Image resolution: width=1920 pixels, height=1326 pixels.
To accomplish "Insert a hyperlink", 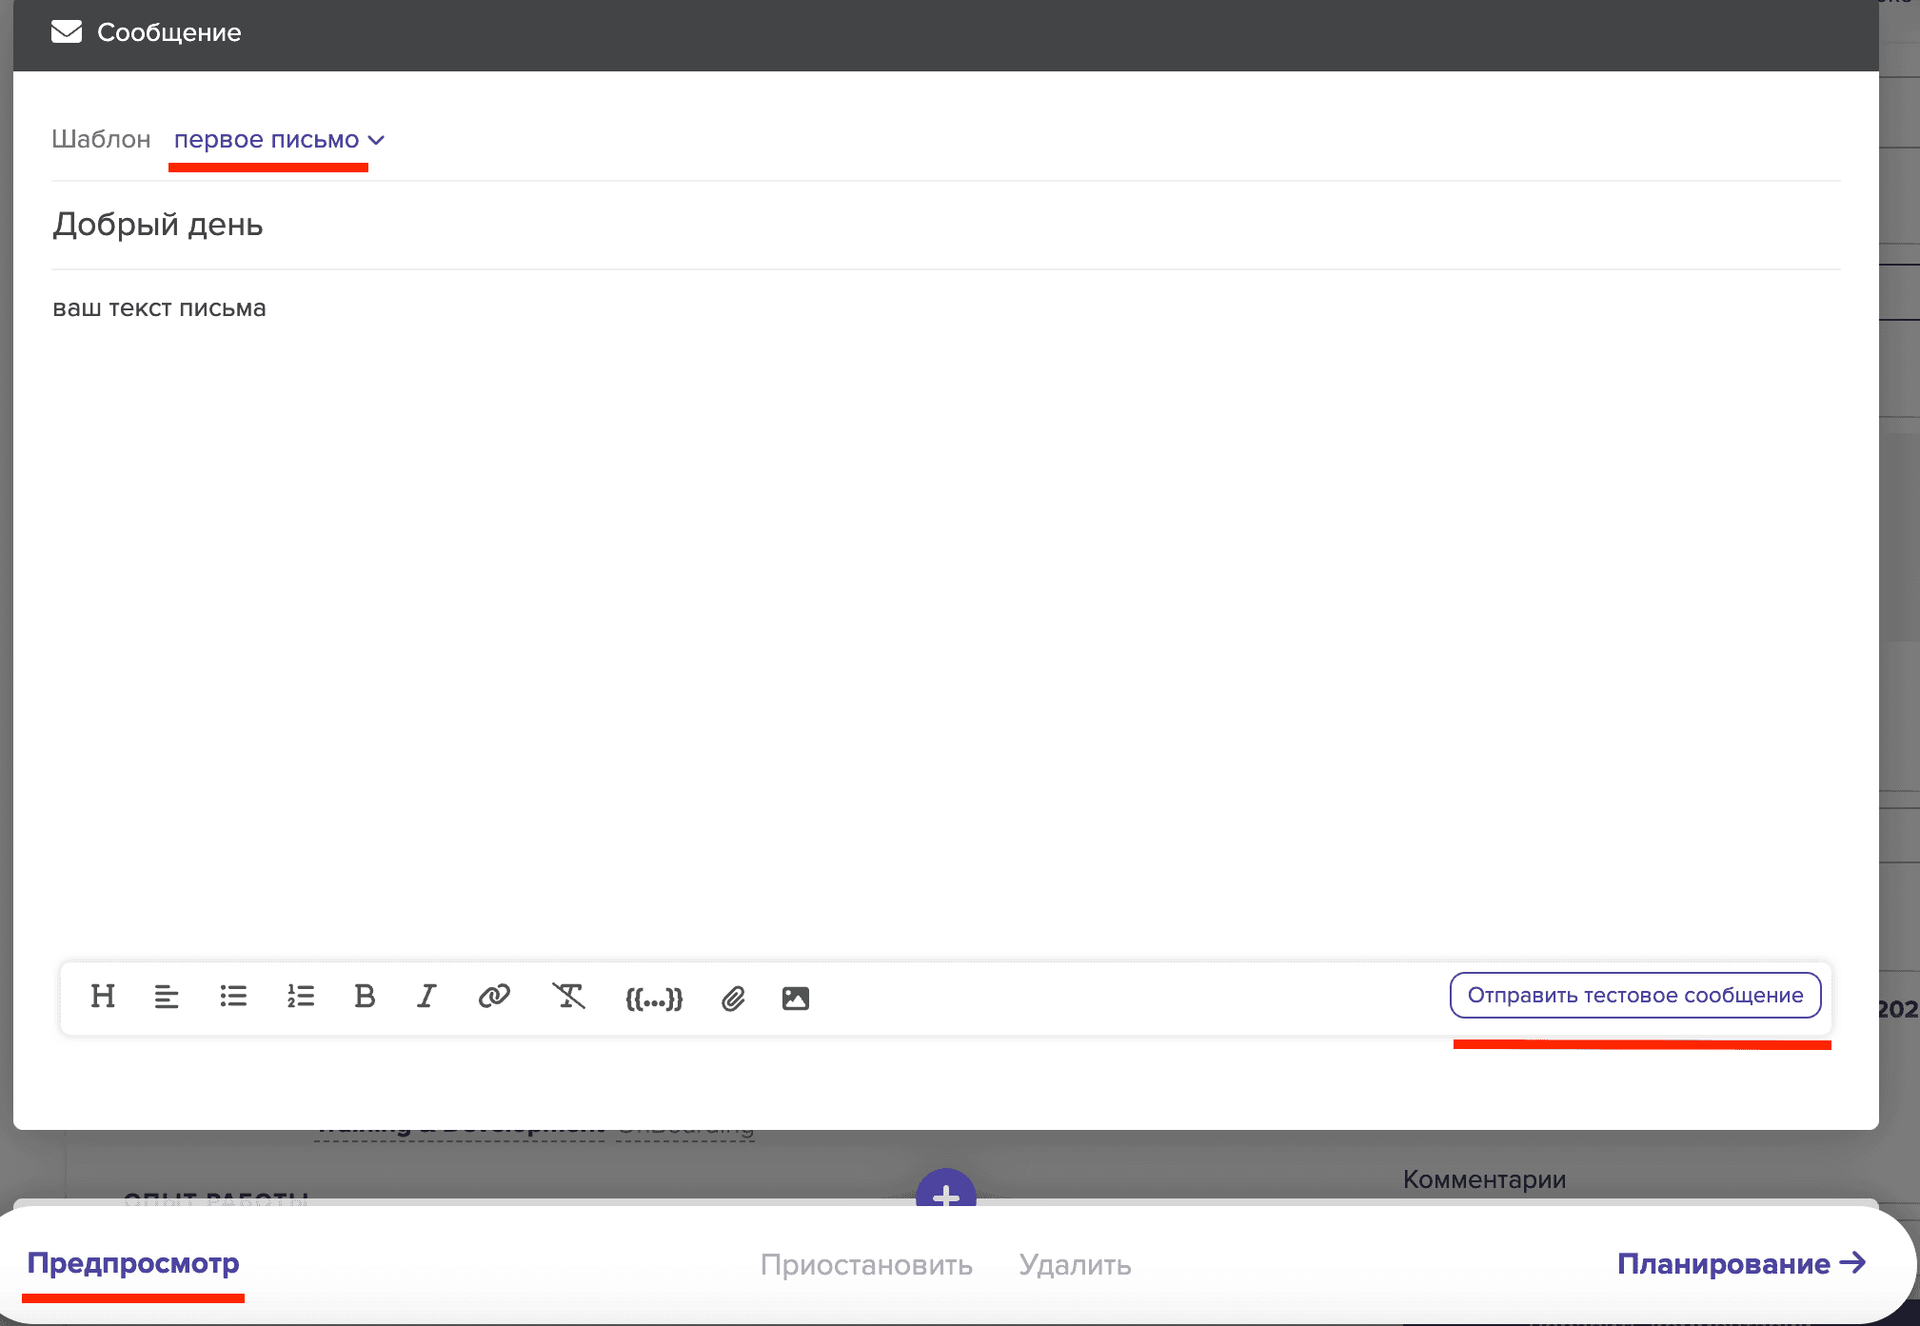I will tap(494, 996).
